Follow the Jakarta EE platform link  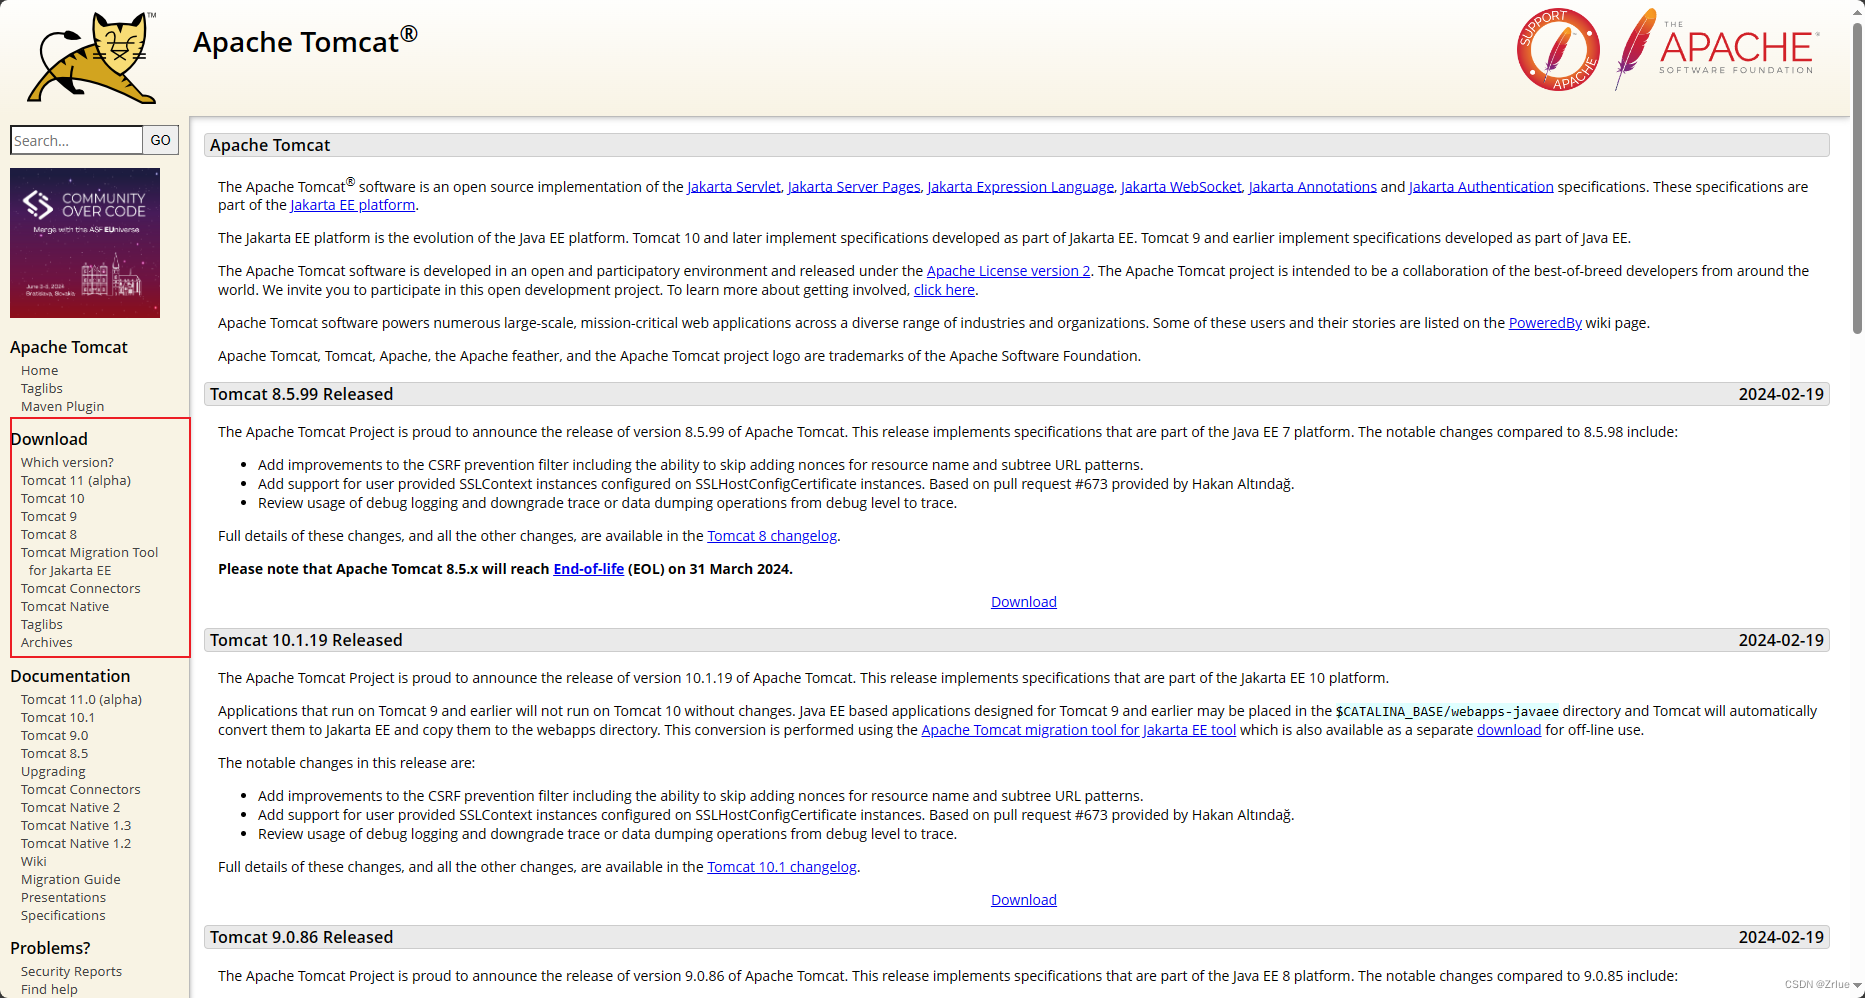point(353,205)
